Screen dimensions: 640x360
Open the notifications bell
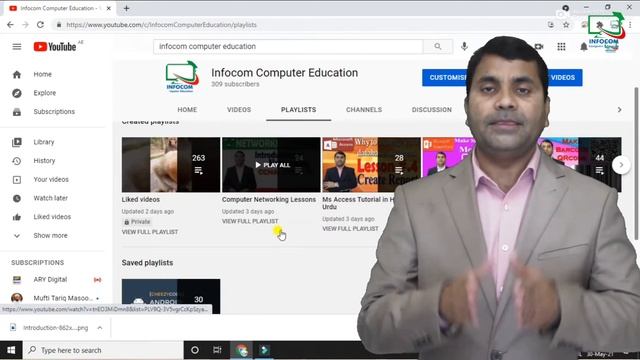(584, 47)
